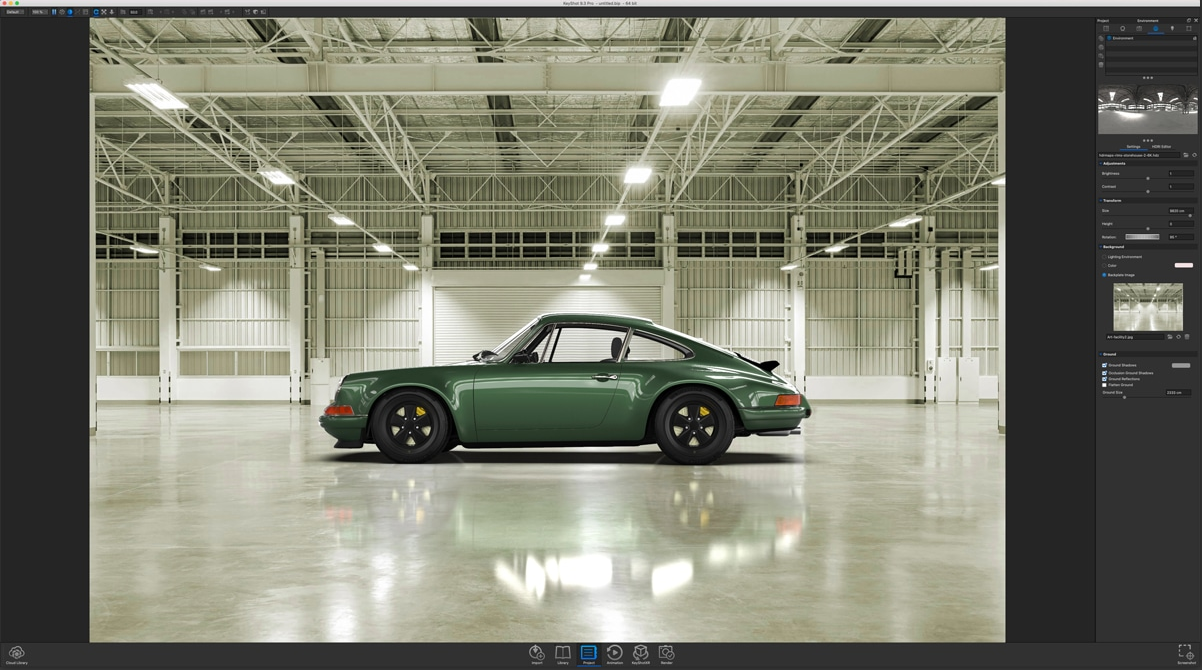Open the Render dialog
This screenshot has width=1202, height=670.
coord(666,653)
